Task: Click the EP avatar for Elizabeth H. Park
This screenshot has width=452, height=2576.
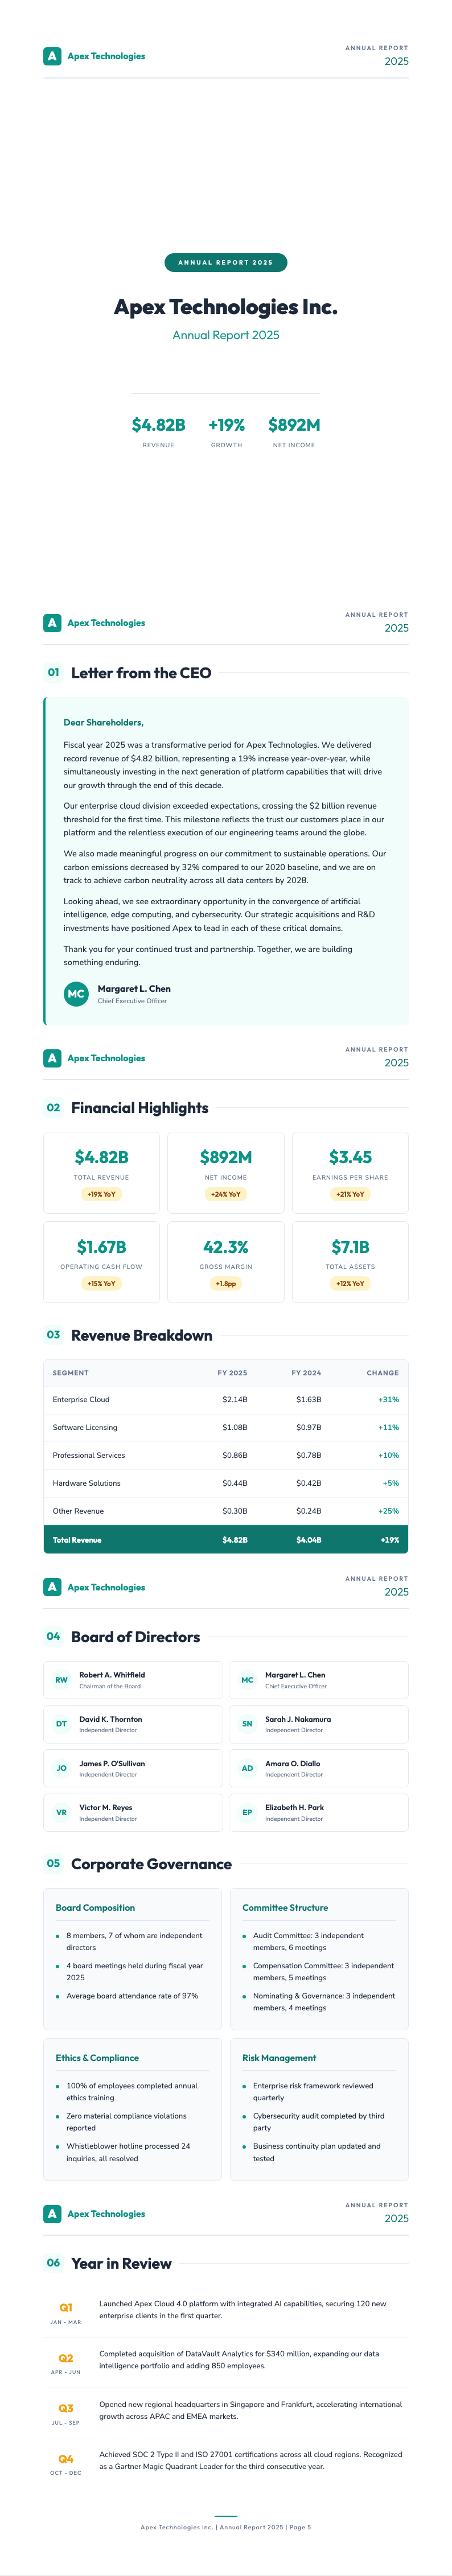Action: coord(247,1812)
